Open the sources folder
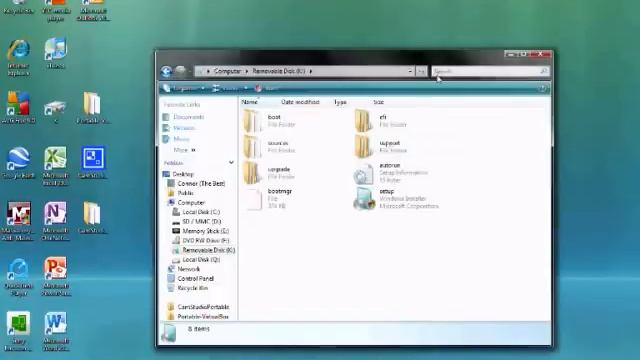This screenshot has height=360, width=640. [x=269, y=147]
